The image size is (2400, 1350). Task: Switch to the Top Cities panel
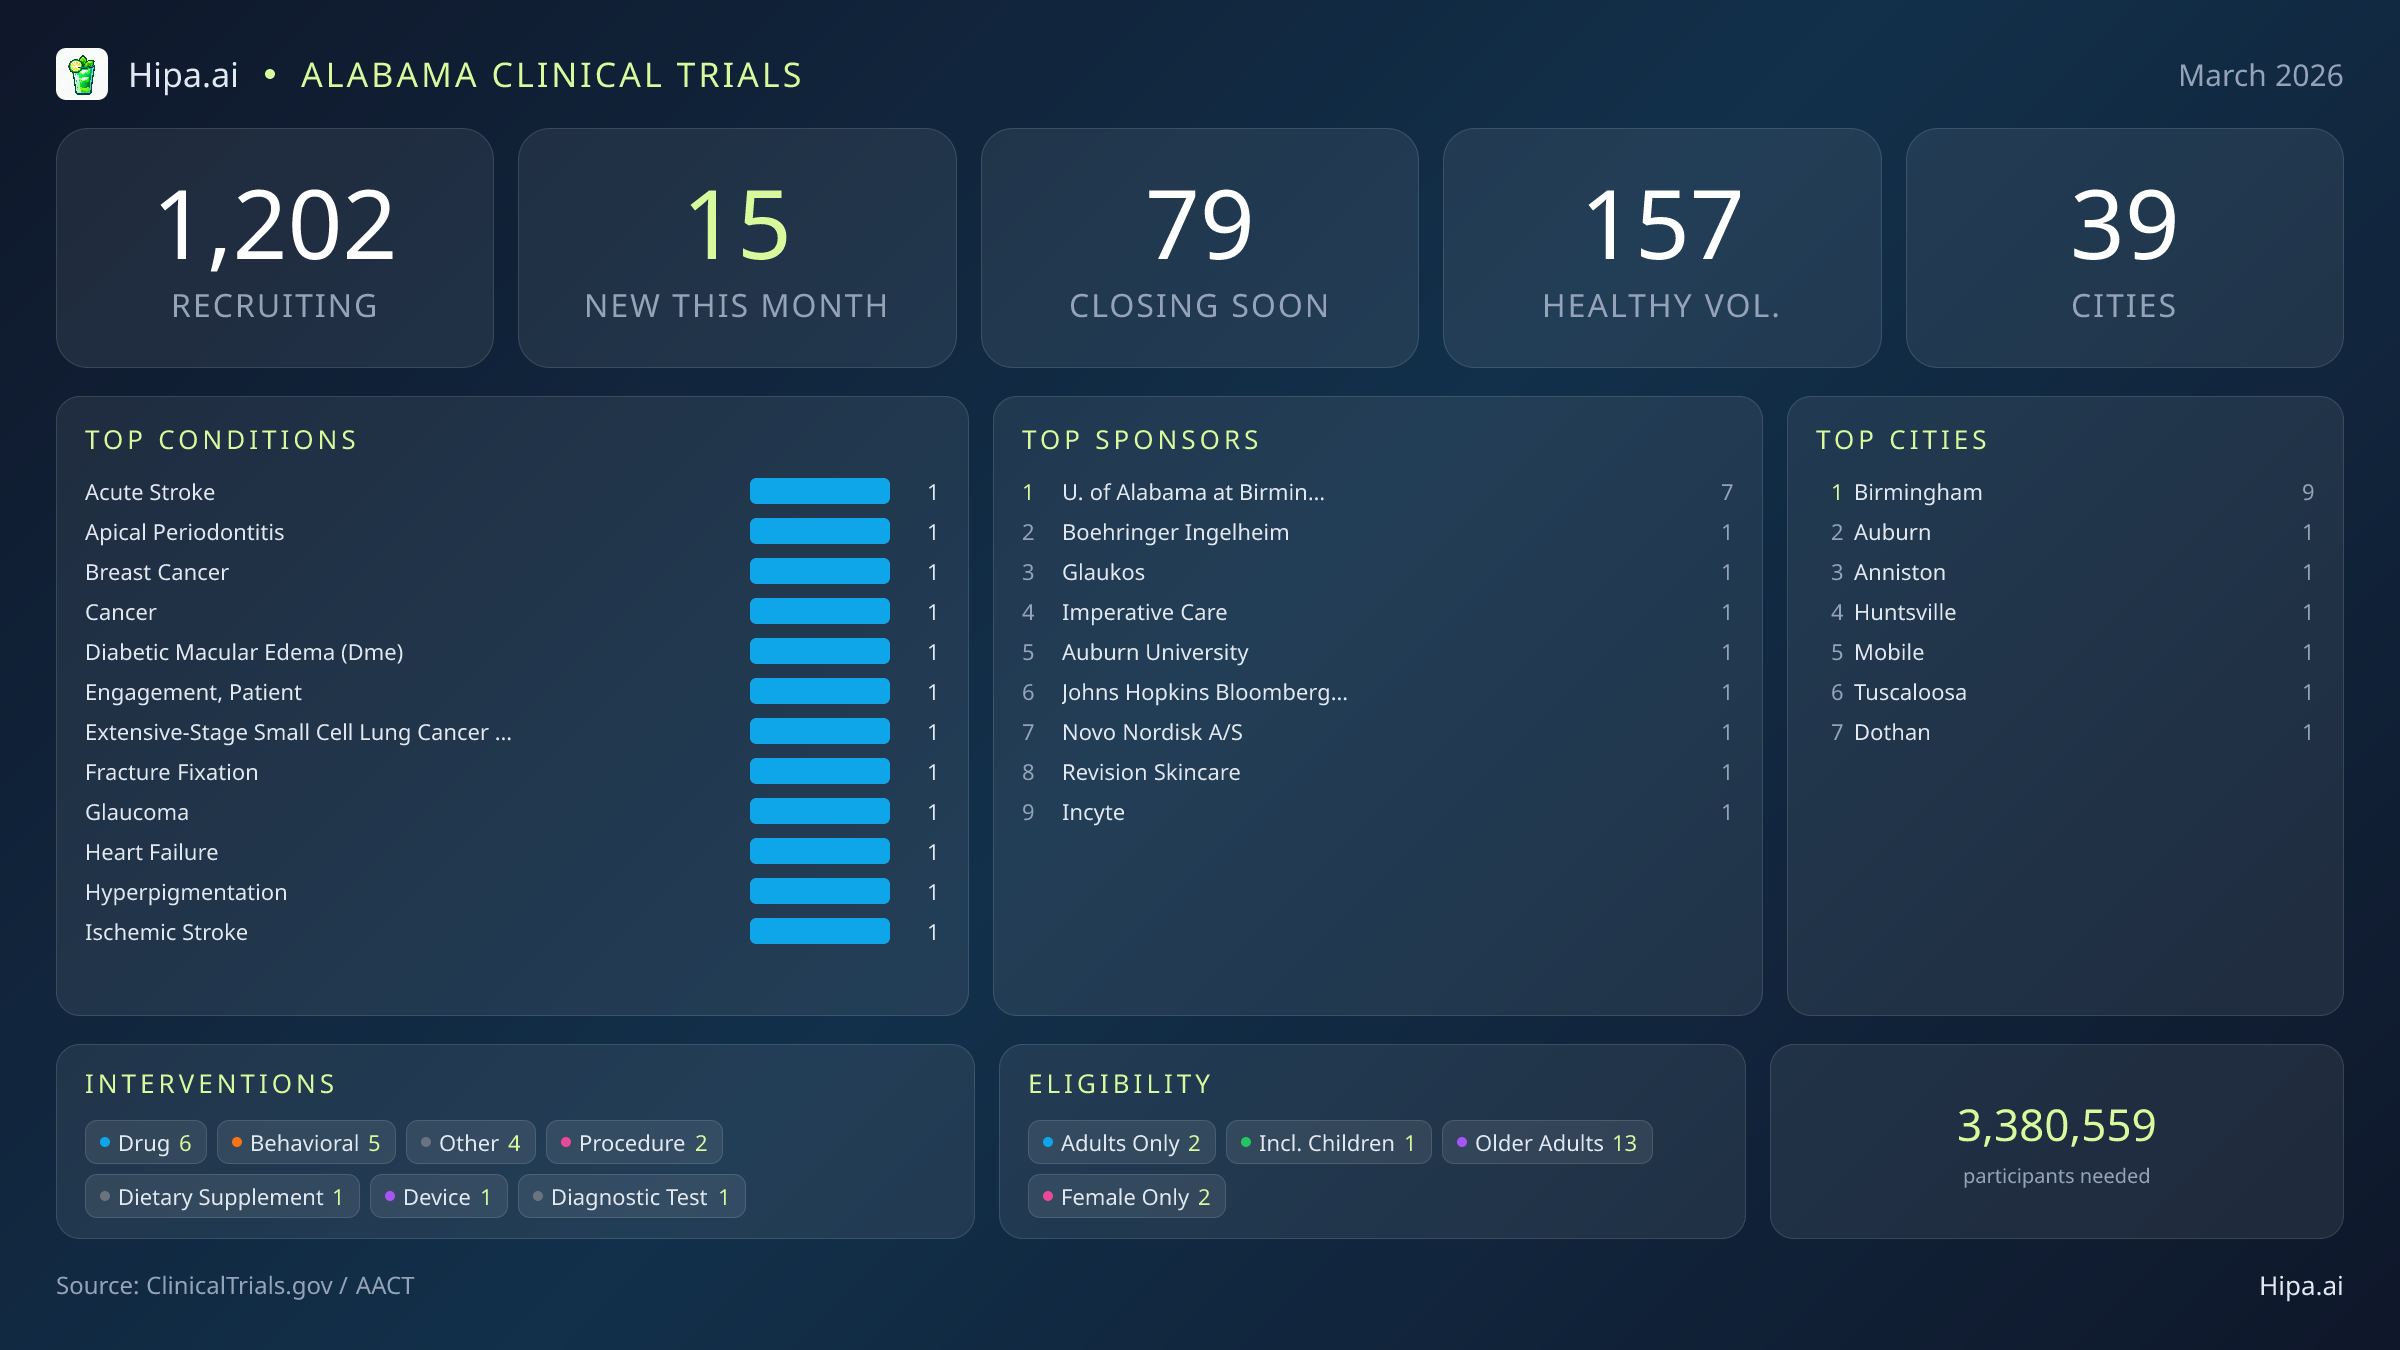pyautogui.click(x=1902, y=440)
